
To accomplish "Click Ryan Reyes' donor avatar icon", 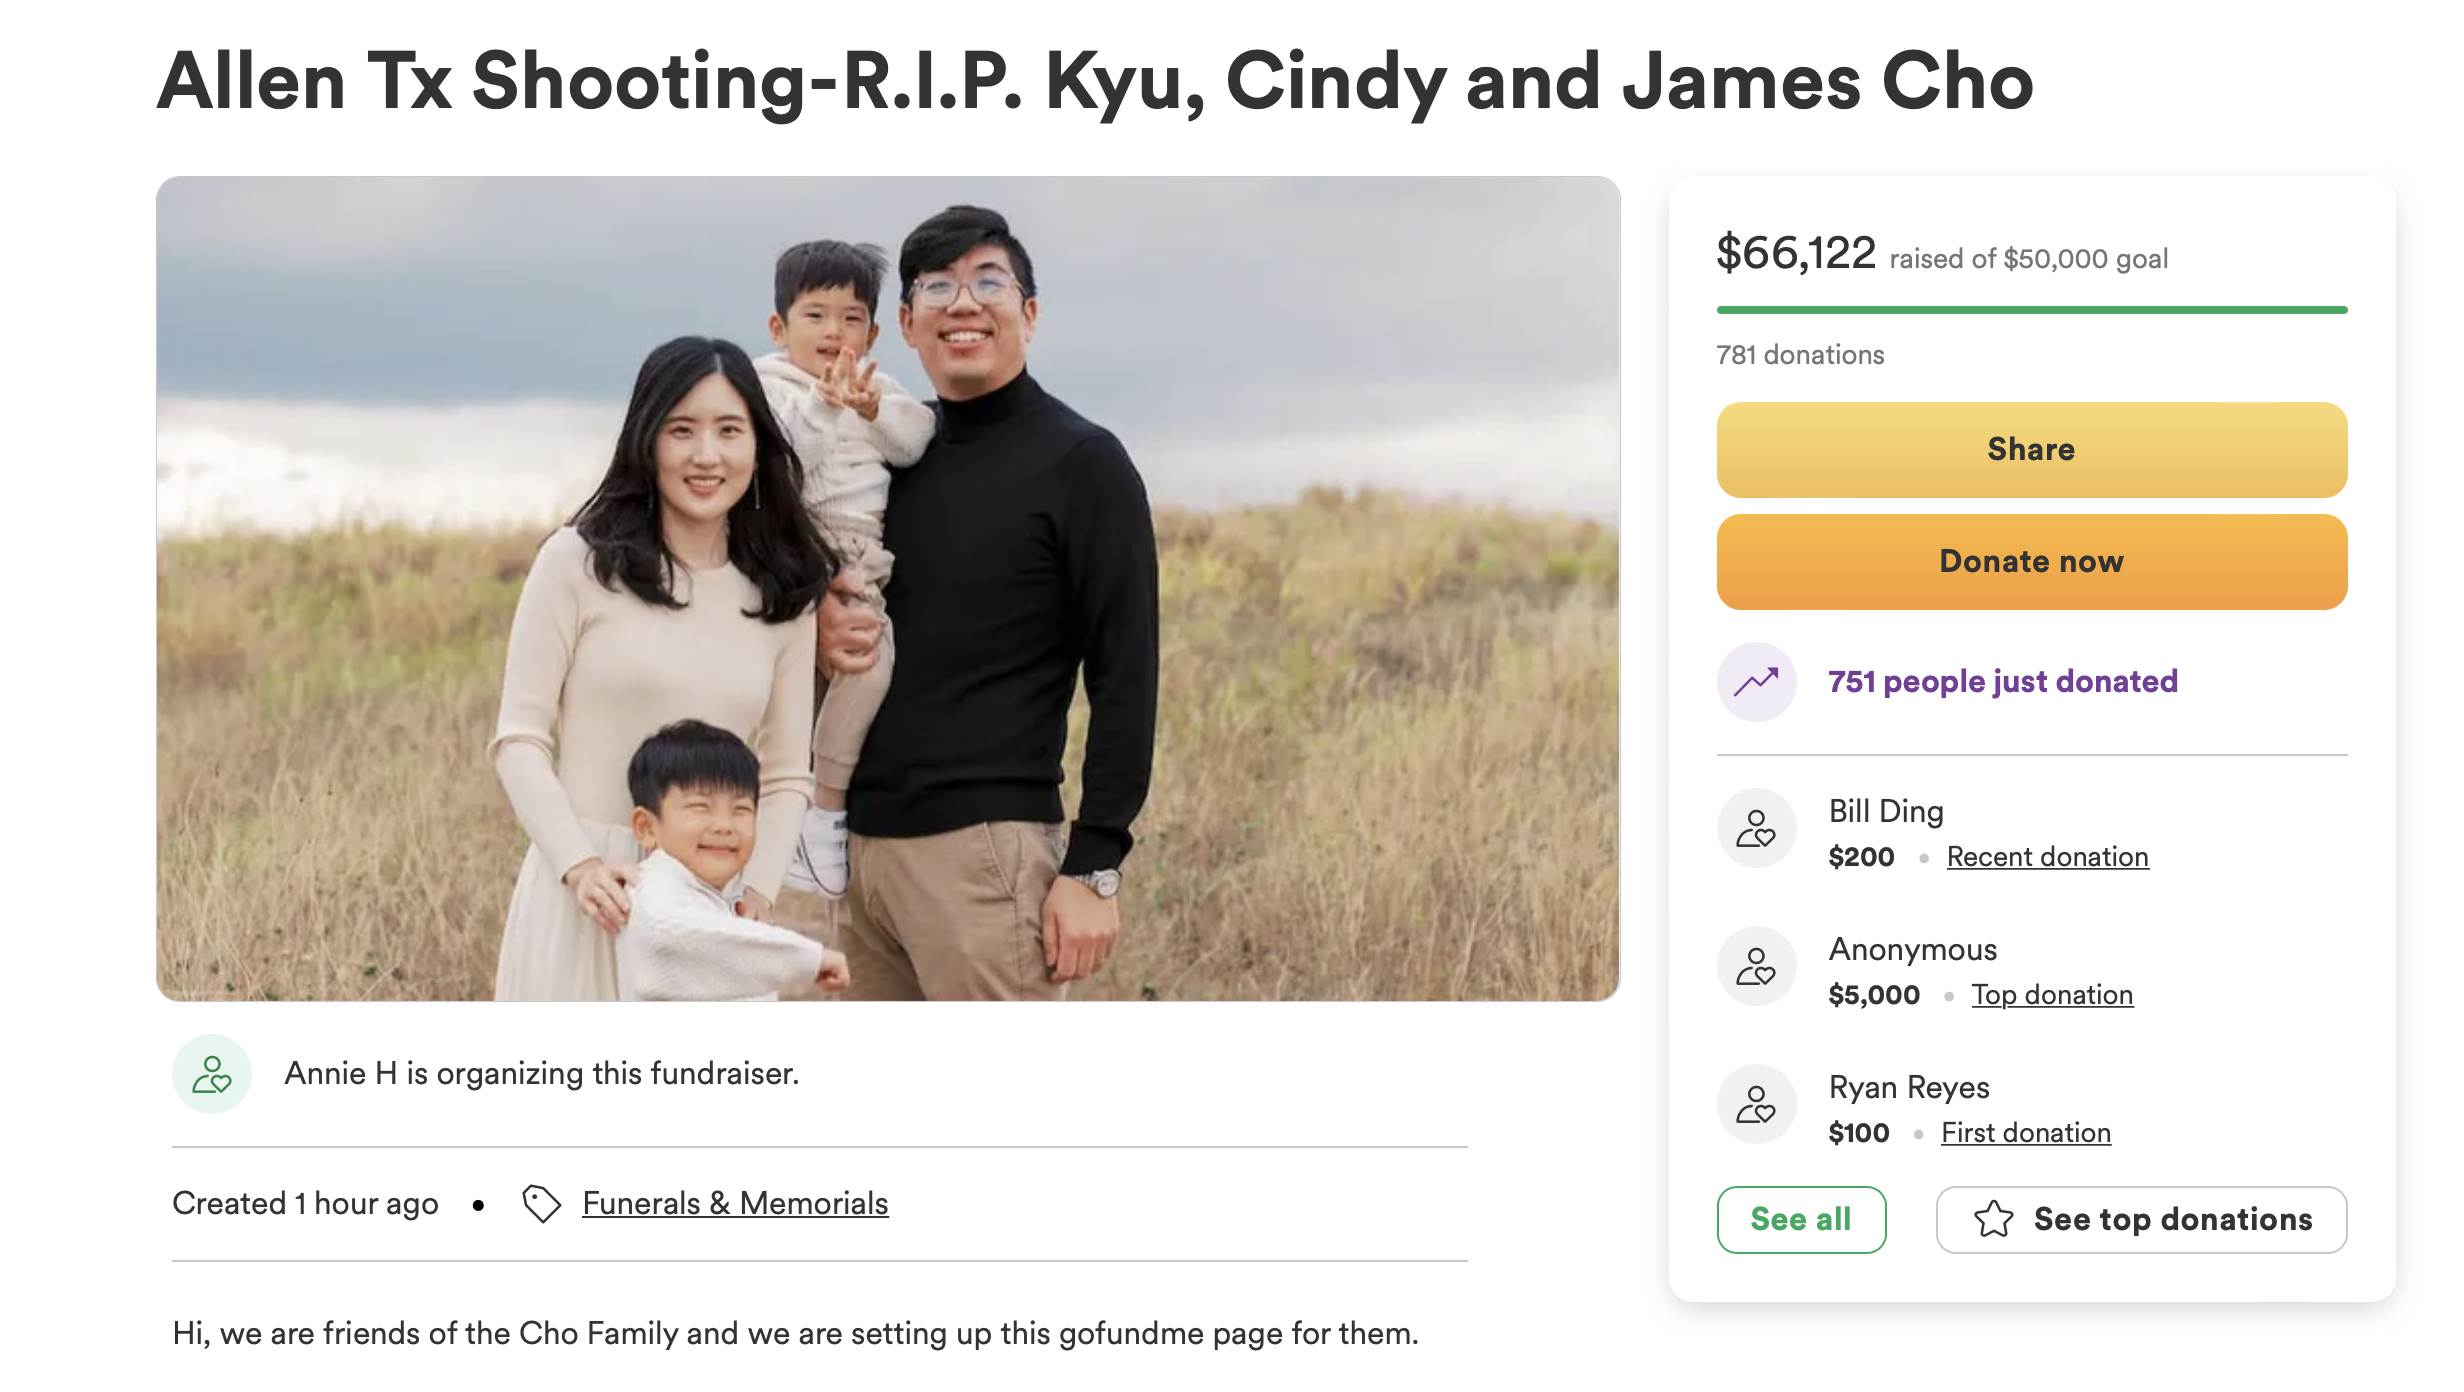I will click(x=1756, y=1104).
